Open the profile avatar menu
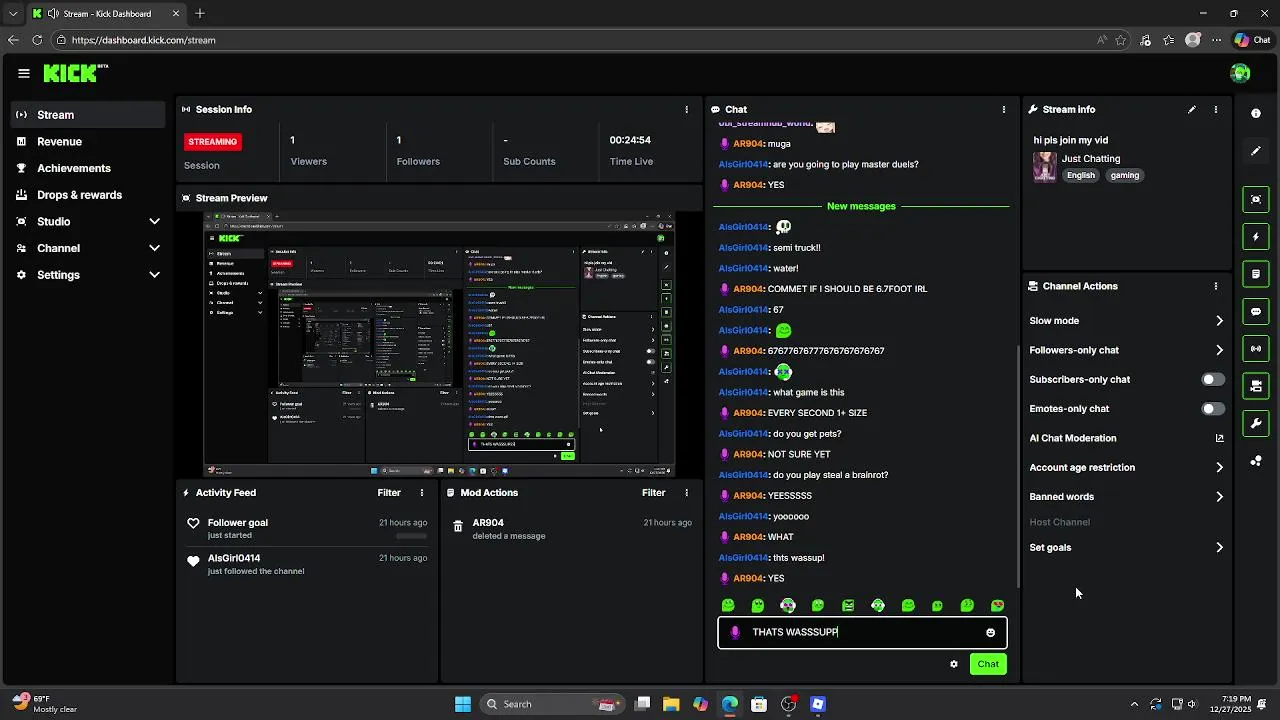Screen dimensions: 1280x720 1241,73
